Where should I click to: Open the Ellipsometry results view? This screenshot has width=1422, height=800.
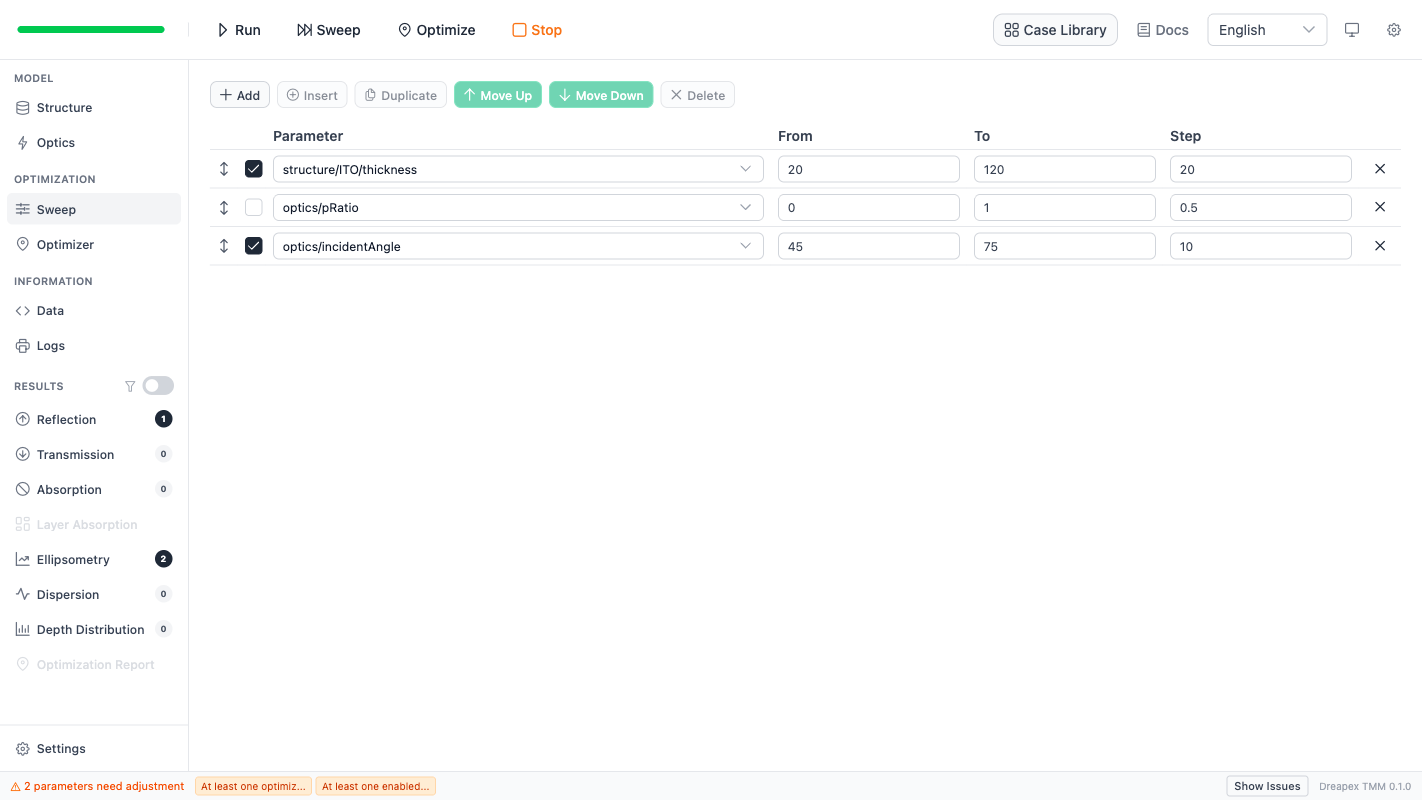tap(73, 559)
